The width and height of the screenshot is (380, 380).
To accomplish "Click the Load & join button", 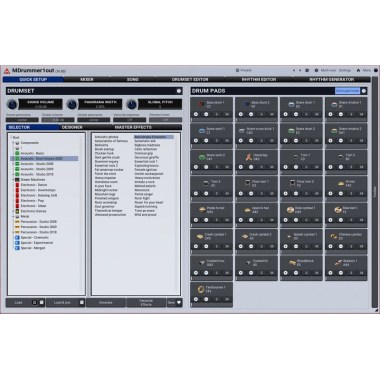I will coord(62,303).
